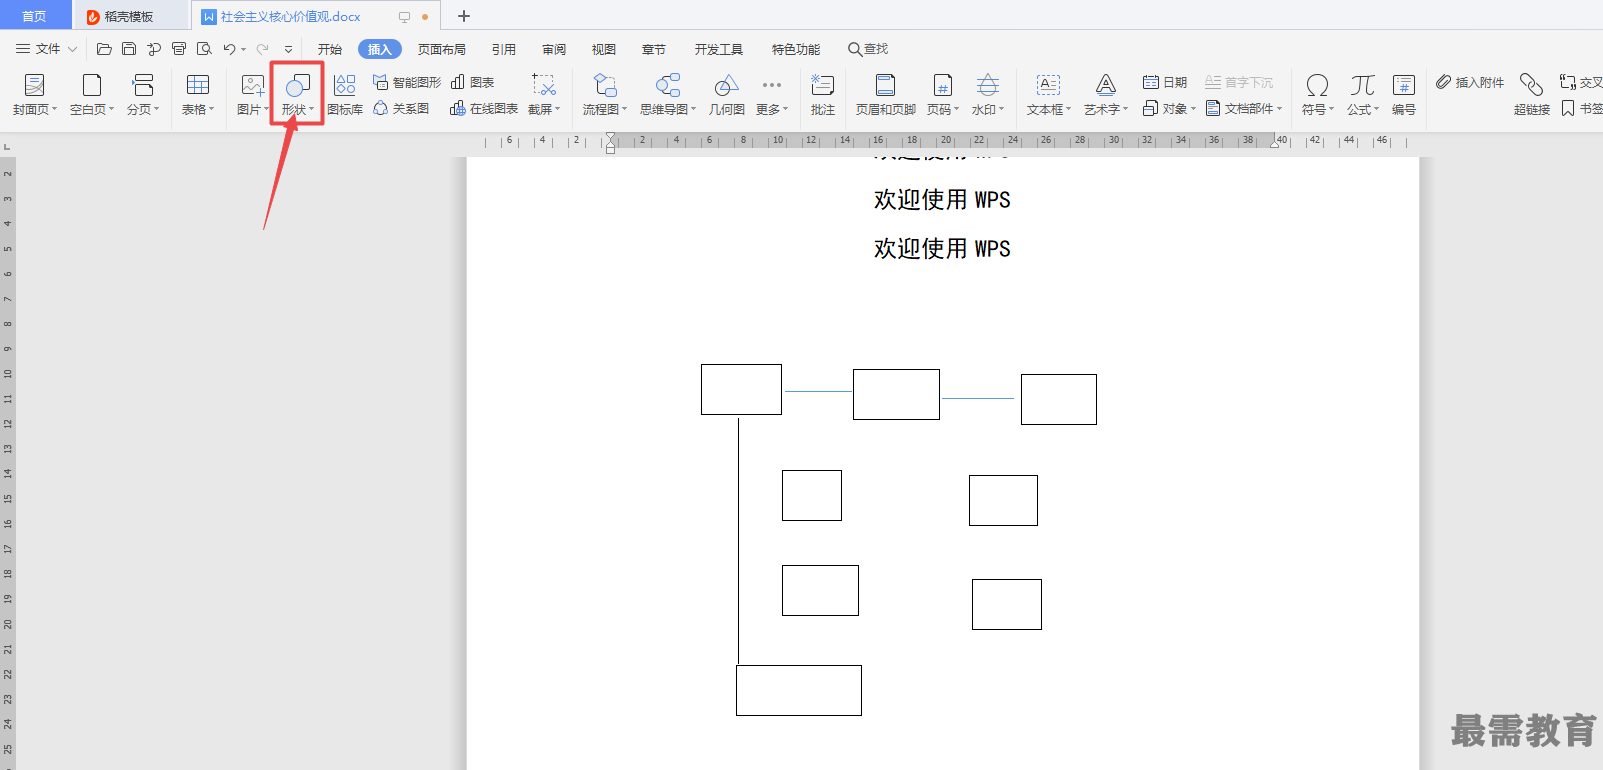1603x770 pixels.
Task: Insert a picture with 图片
Action: point(252,95)
